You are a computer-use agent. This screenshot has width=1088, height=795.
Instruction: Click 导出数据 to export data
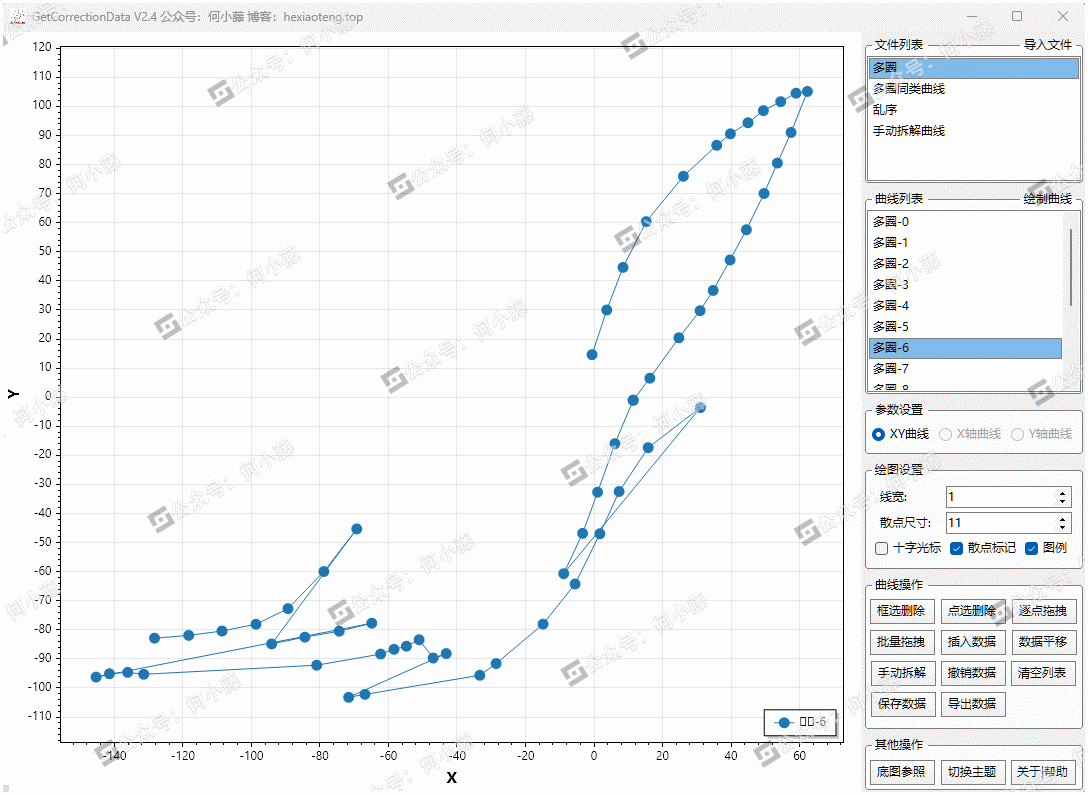[x=972, y=704]
